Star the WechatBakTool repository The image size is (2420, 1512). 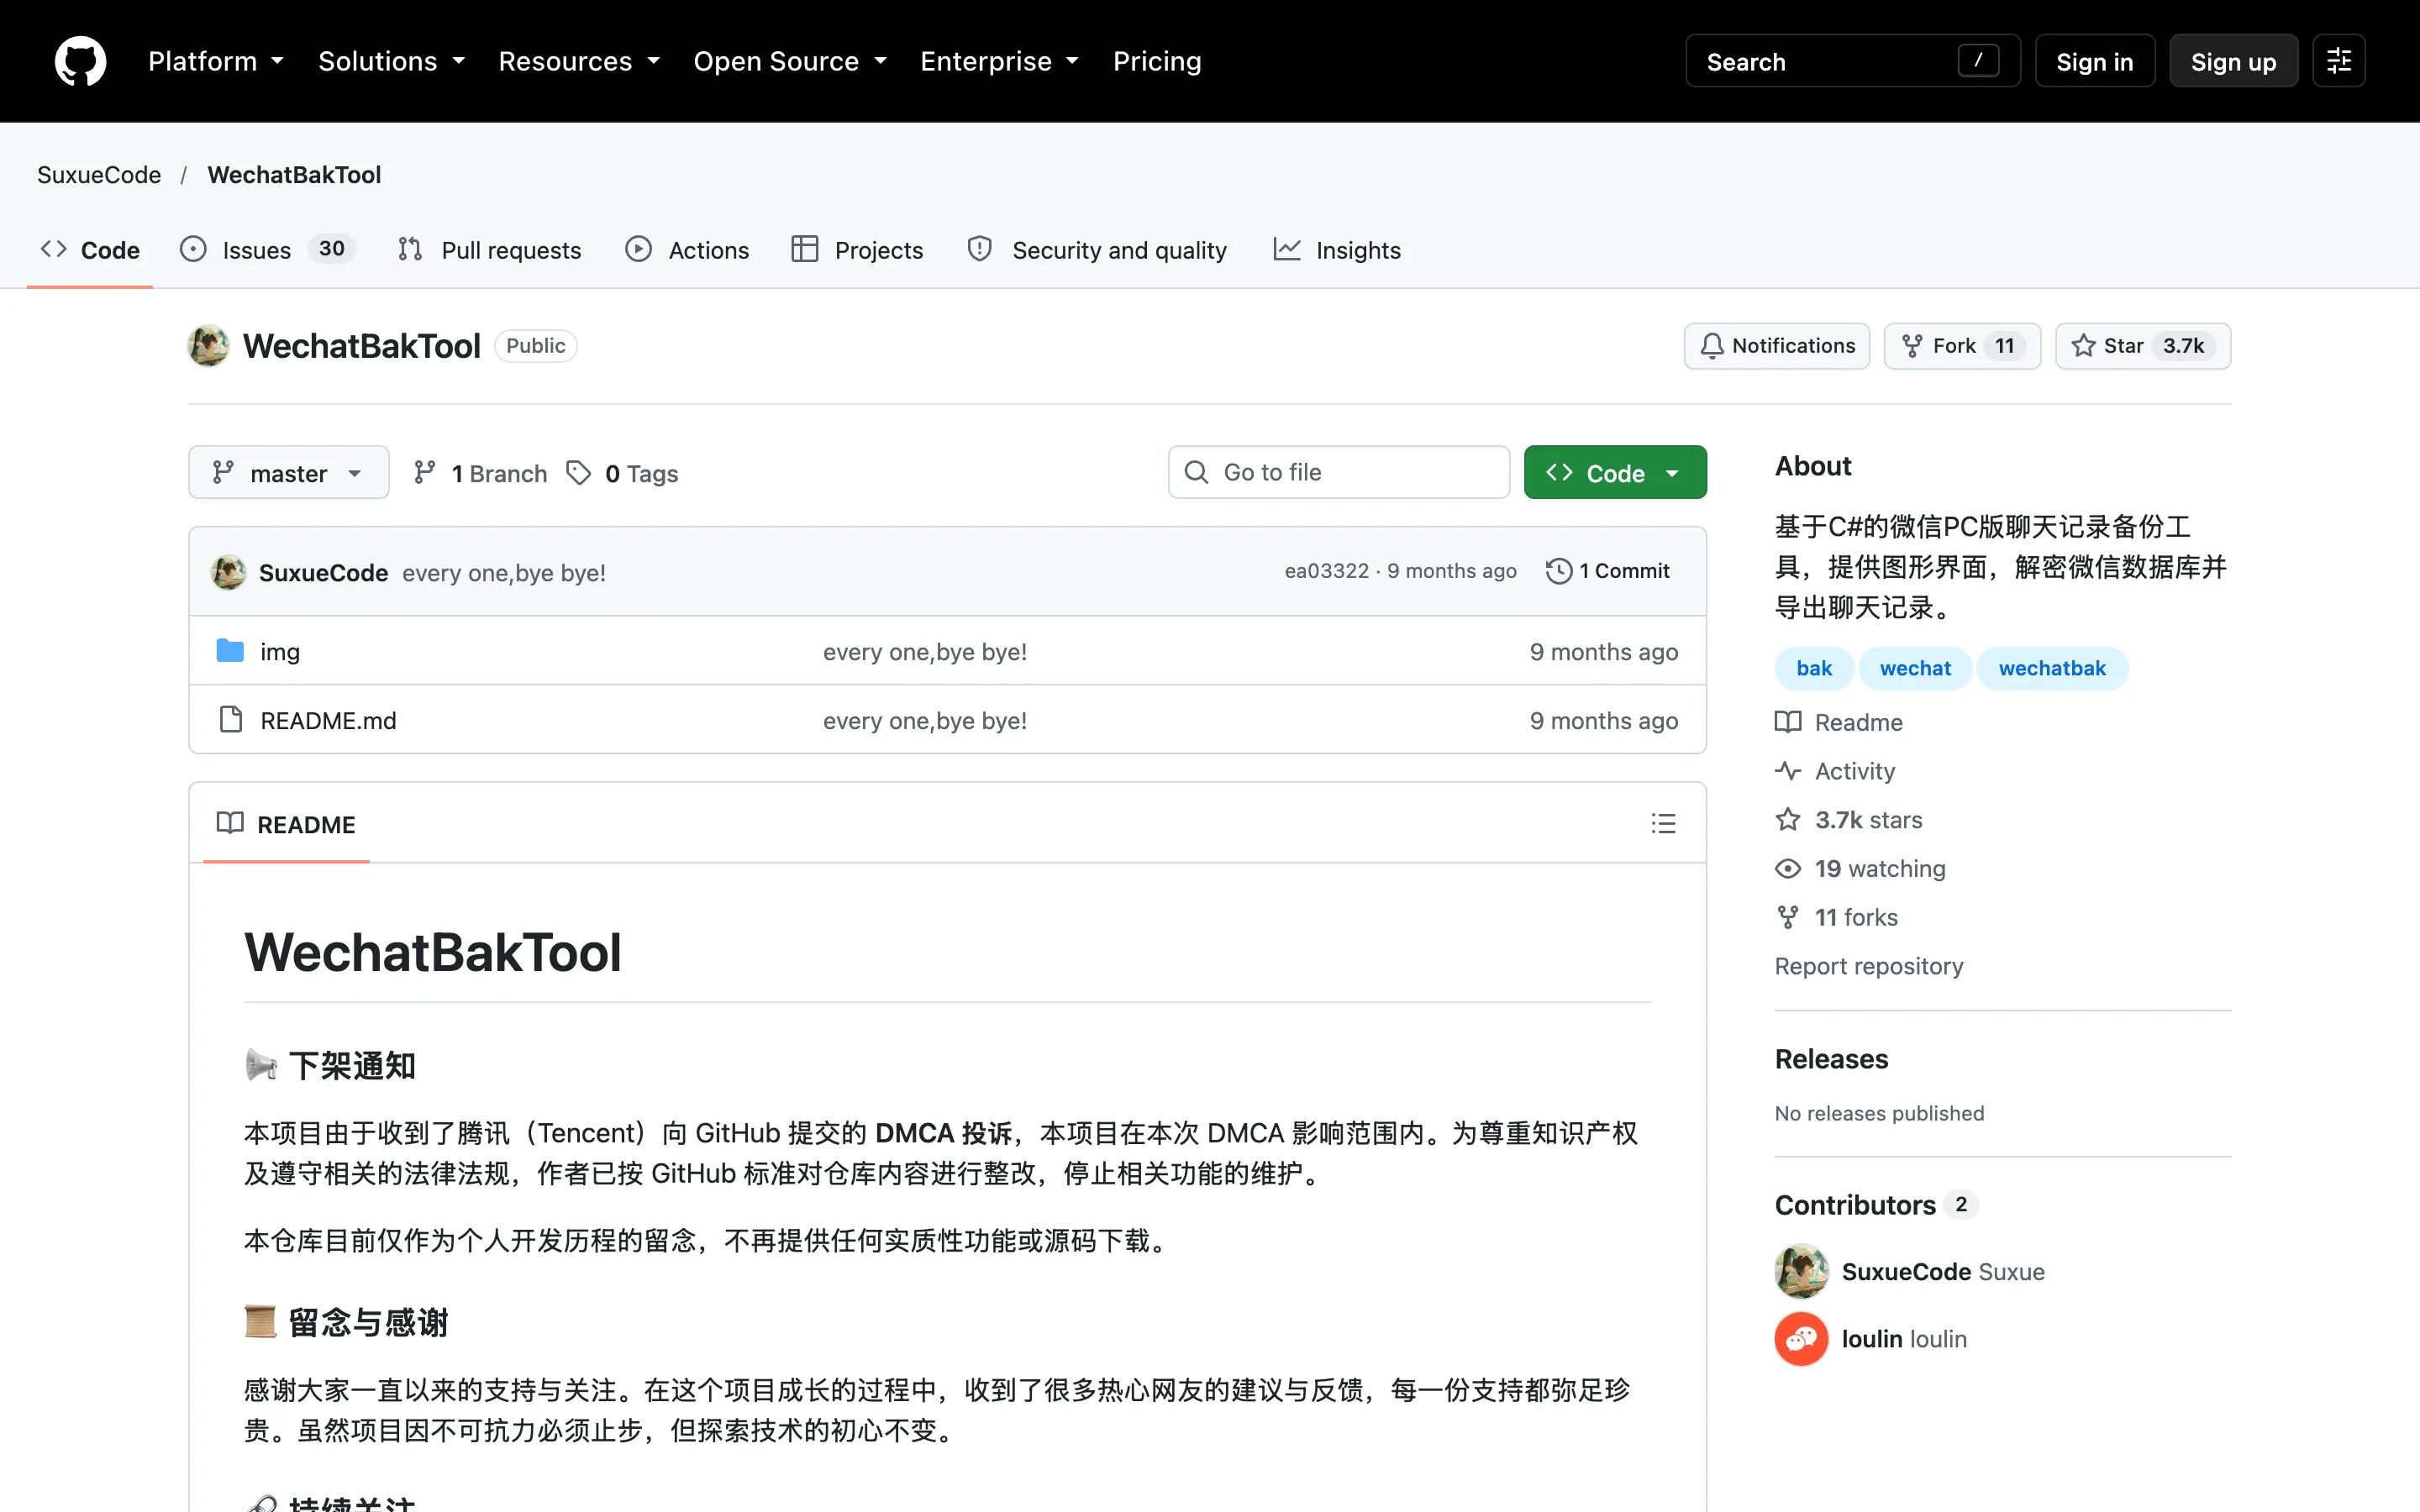point(2142,346)
